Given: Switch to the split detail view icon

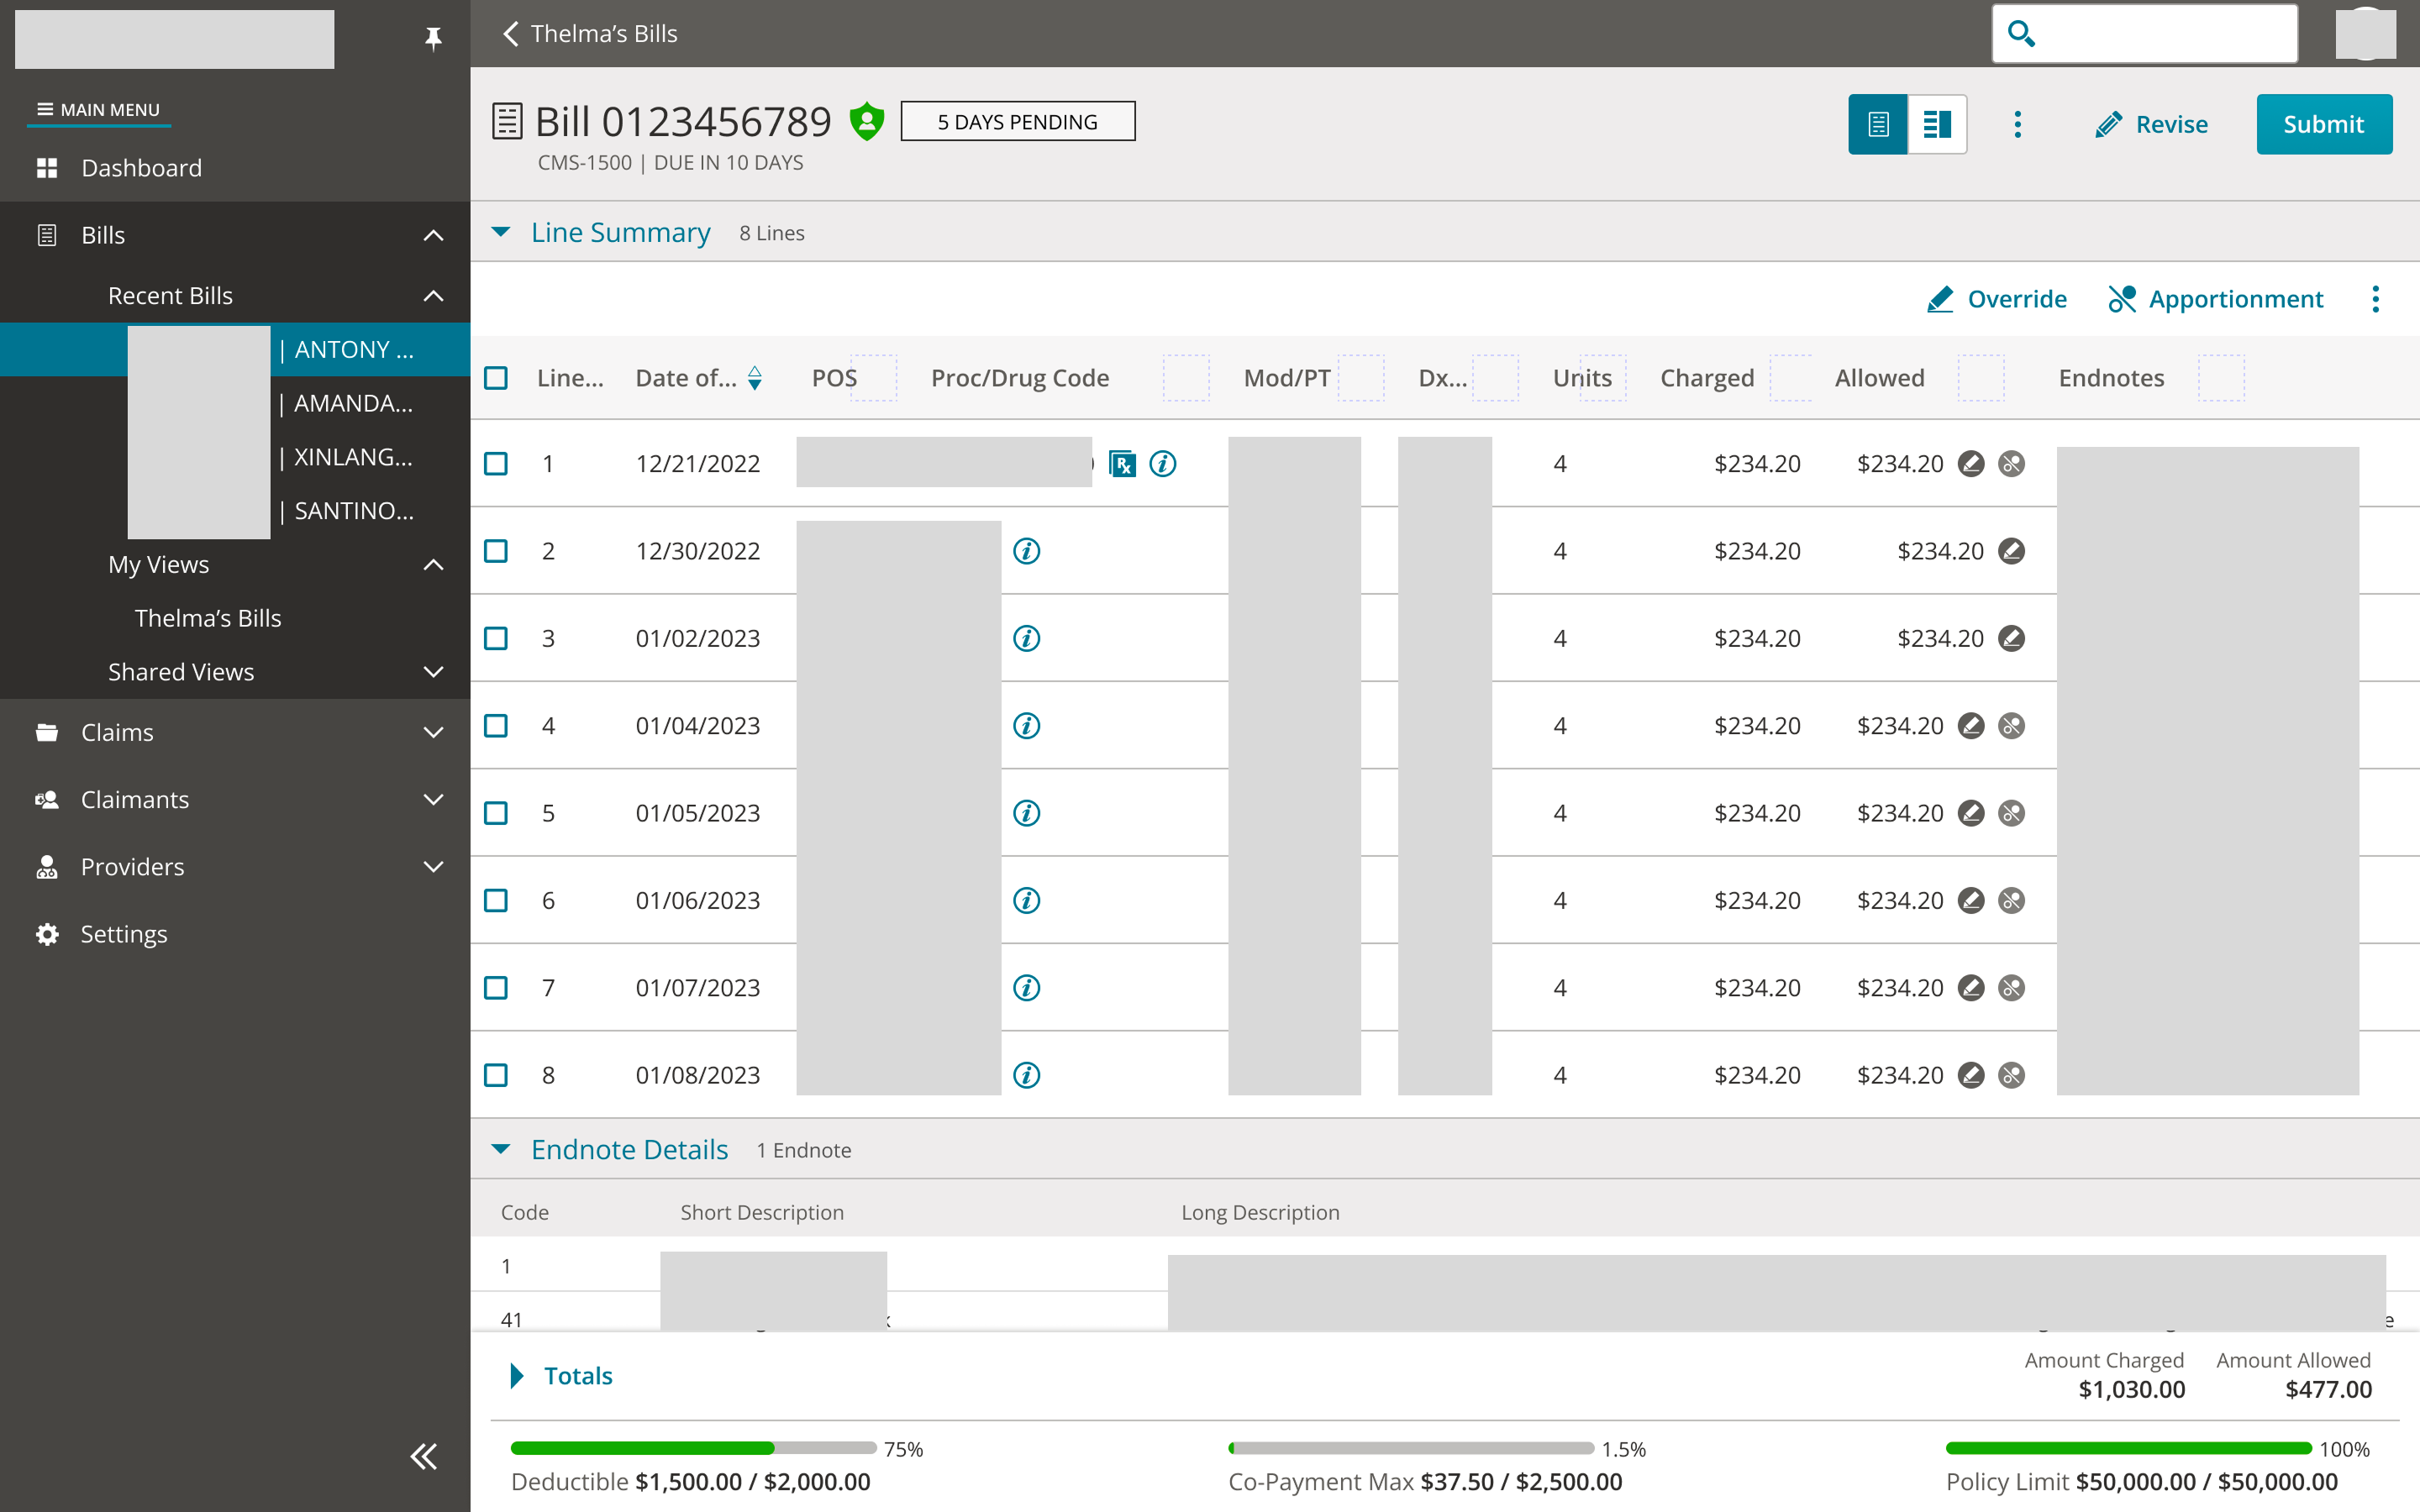Looking at the screenshot, I should (1937, 124).
